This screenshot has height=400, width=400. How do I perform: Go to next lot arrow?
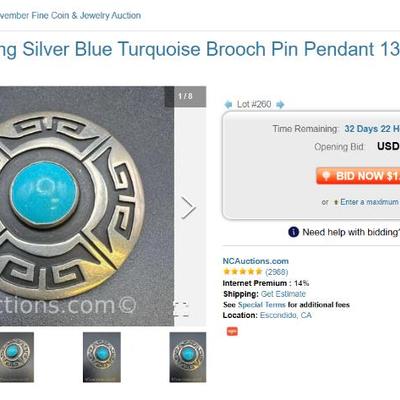click(280, 105)
